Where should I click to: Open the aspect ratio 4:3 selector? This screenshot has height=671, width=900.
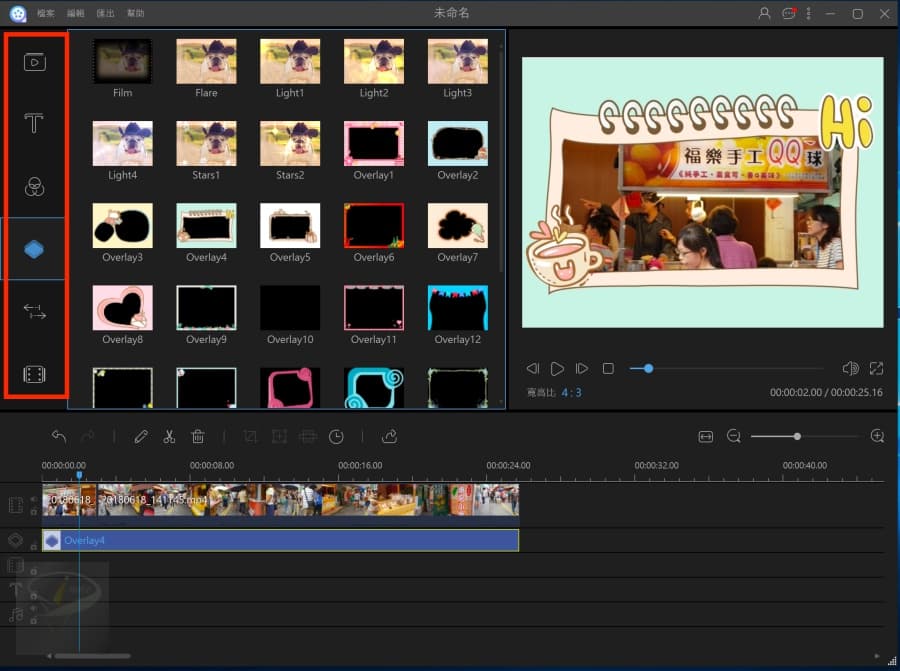coord(570,393)
